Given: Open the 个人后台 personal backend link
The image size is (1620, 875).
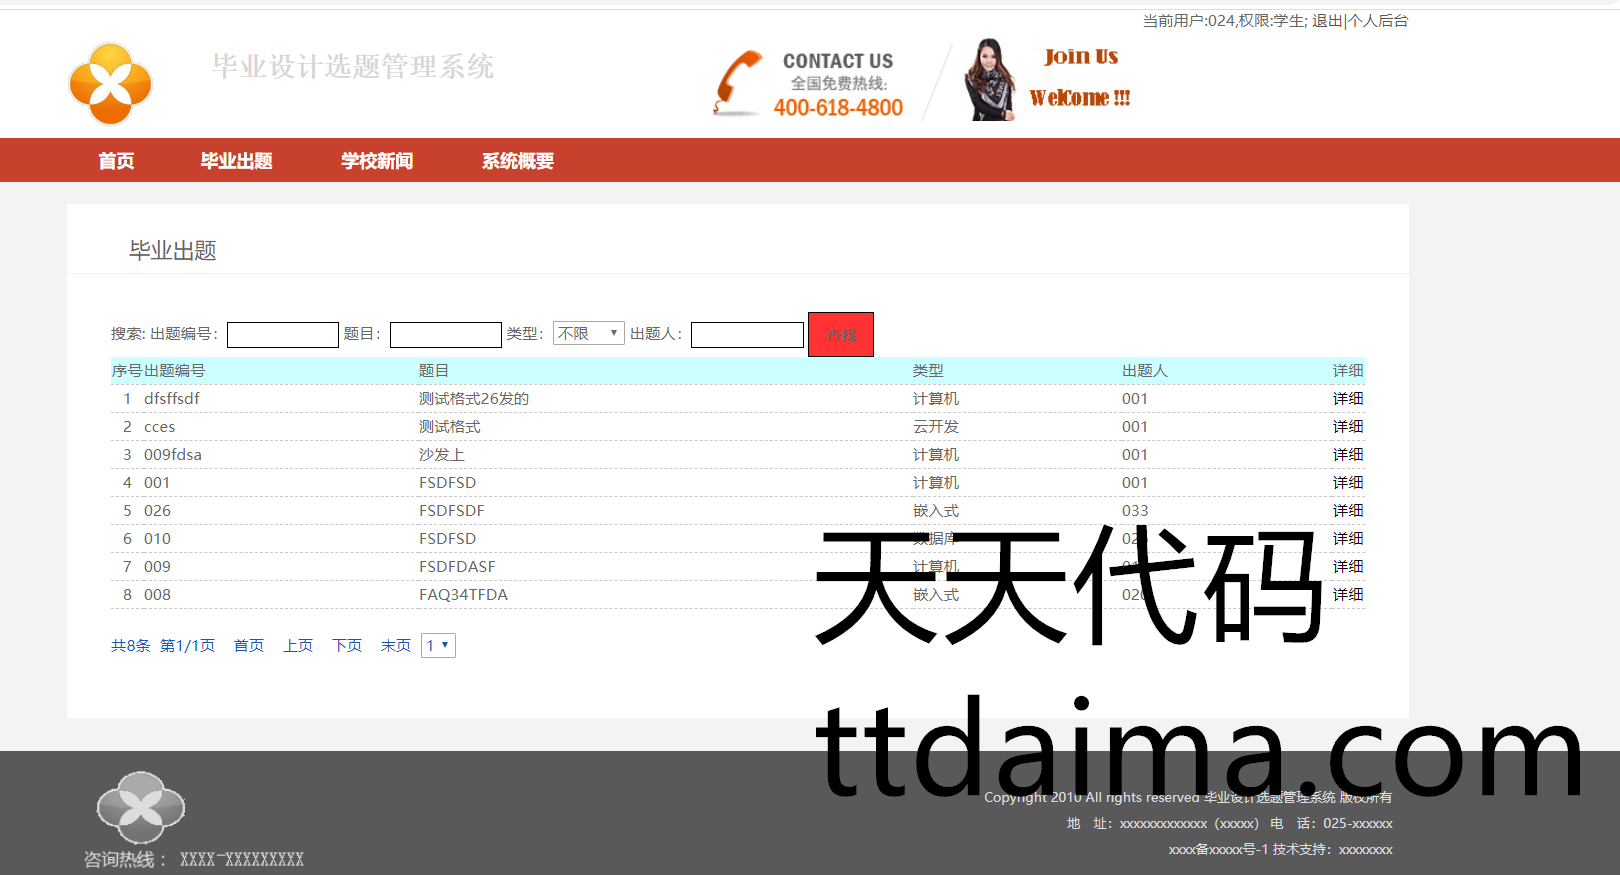Looking at the screenshot, I should [1378, 21].
